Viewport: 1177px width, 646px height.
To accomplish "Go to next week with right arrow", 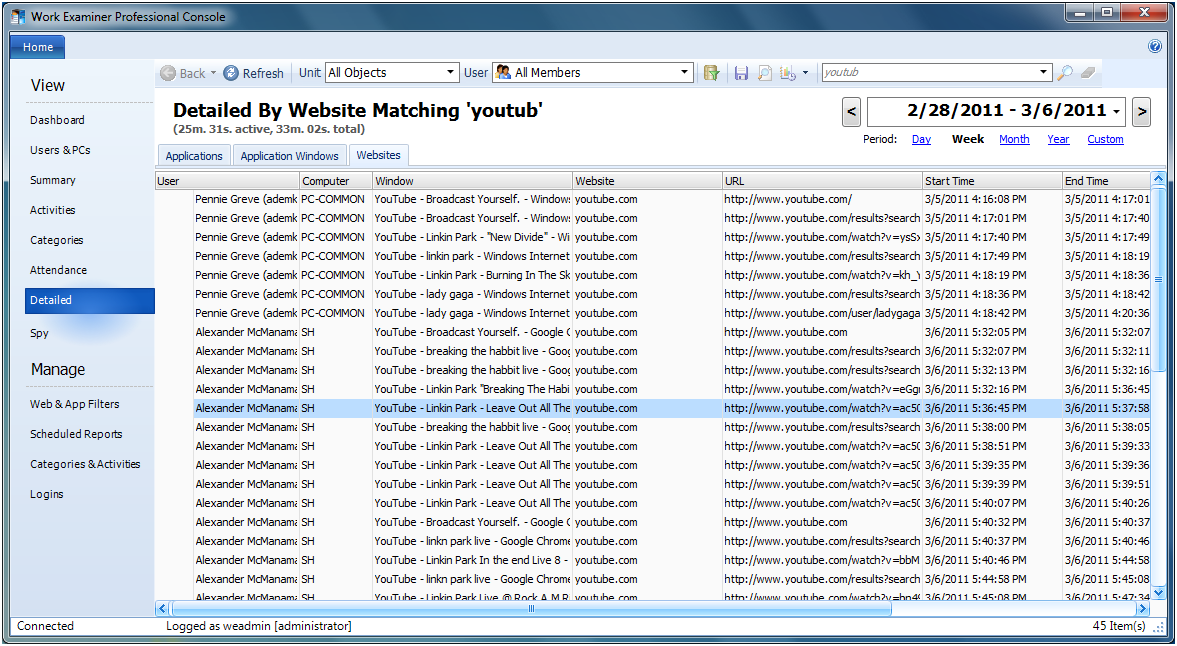I will tap(1141, 112).
